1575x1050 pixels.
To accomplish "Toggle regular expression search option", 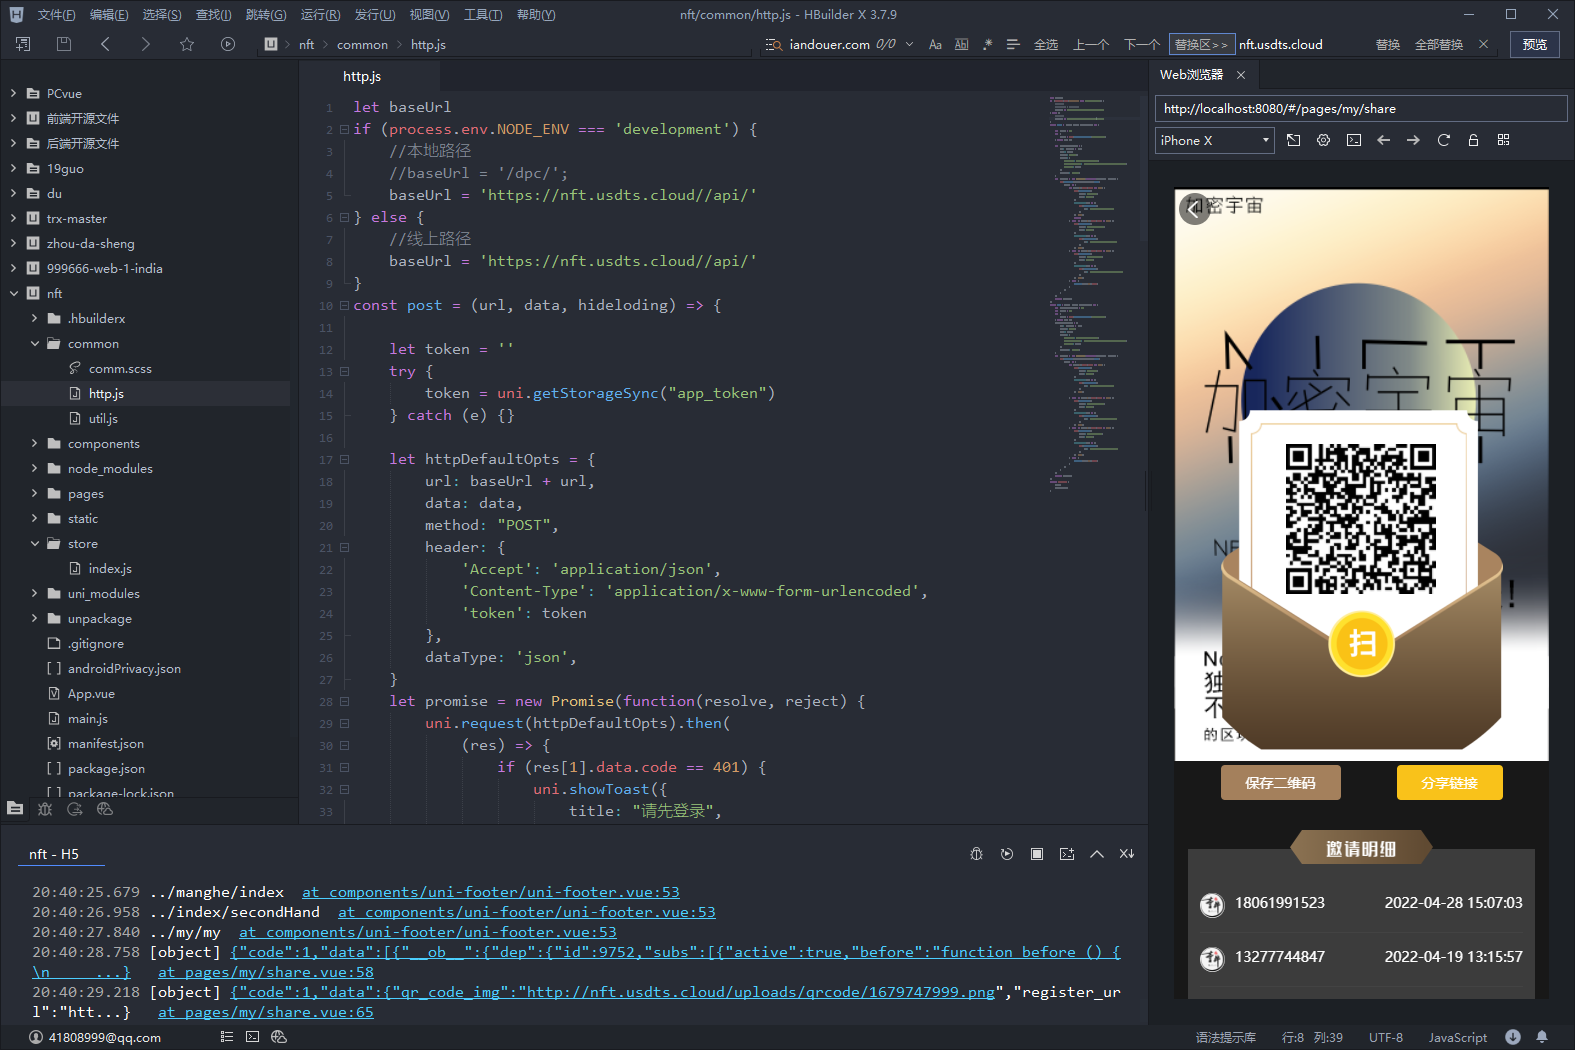I will pyautogui.click(x=987, y=44).
